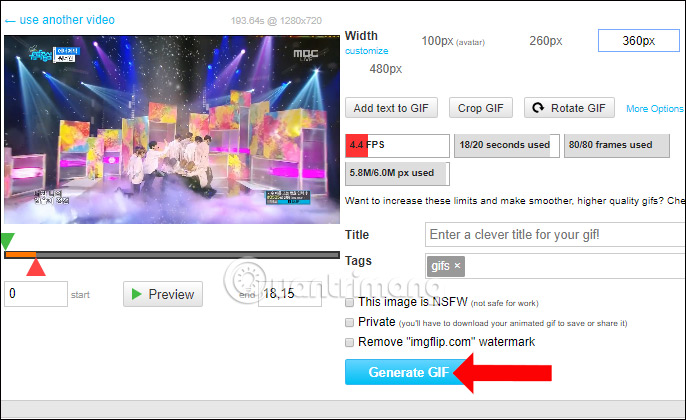Image resolution: width=686 pixels, height=420 pixels.
Task: Click the rotate arrow icon in Rotate GIF
Action: (538, 108)
